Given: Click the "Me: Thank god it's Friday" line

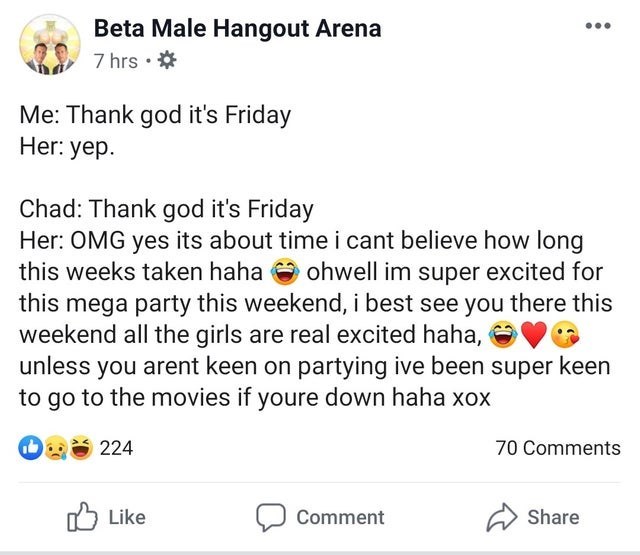Looking at the screenshot, I should pos(155,115).
